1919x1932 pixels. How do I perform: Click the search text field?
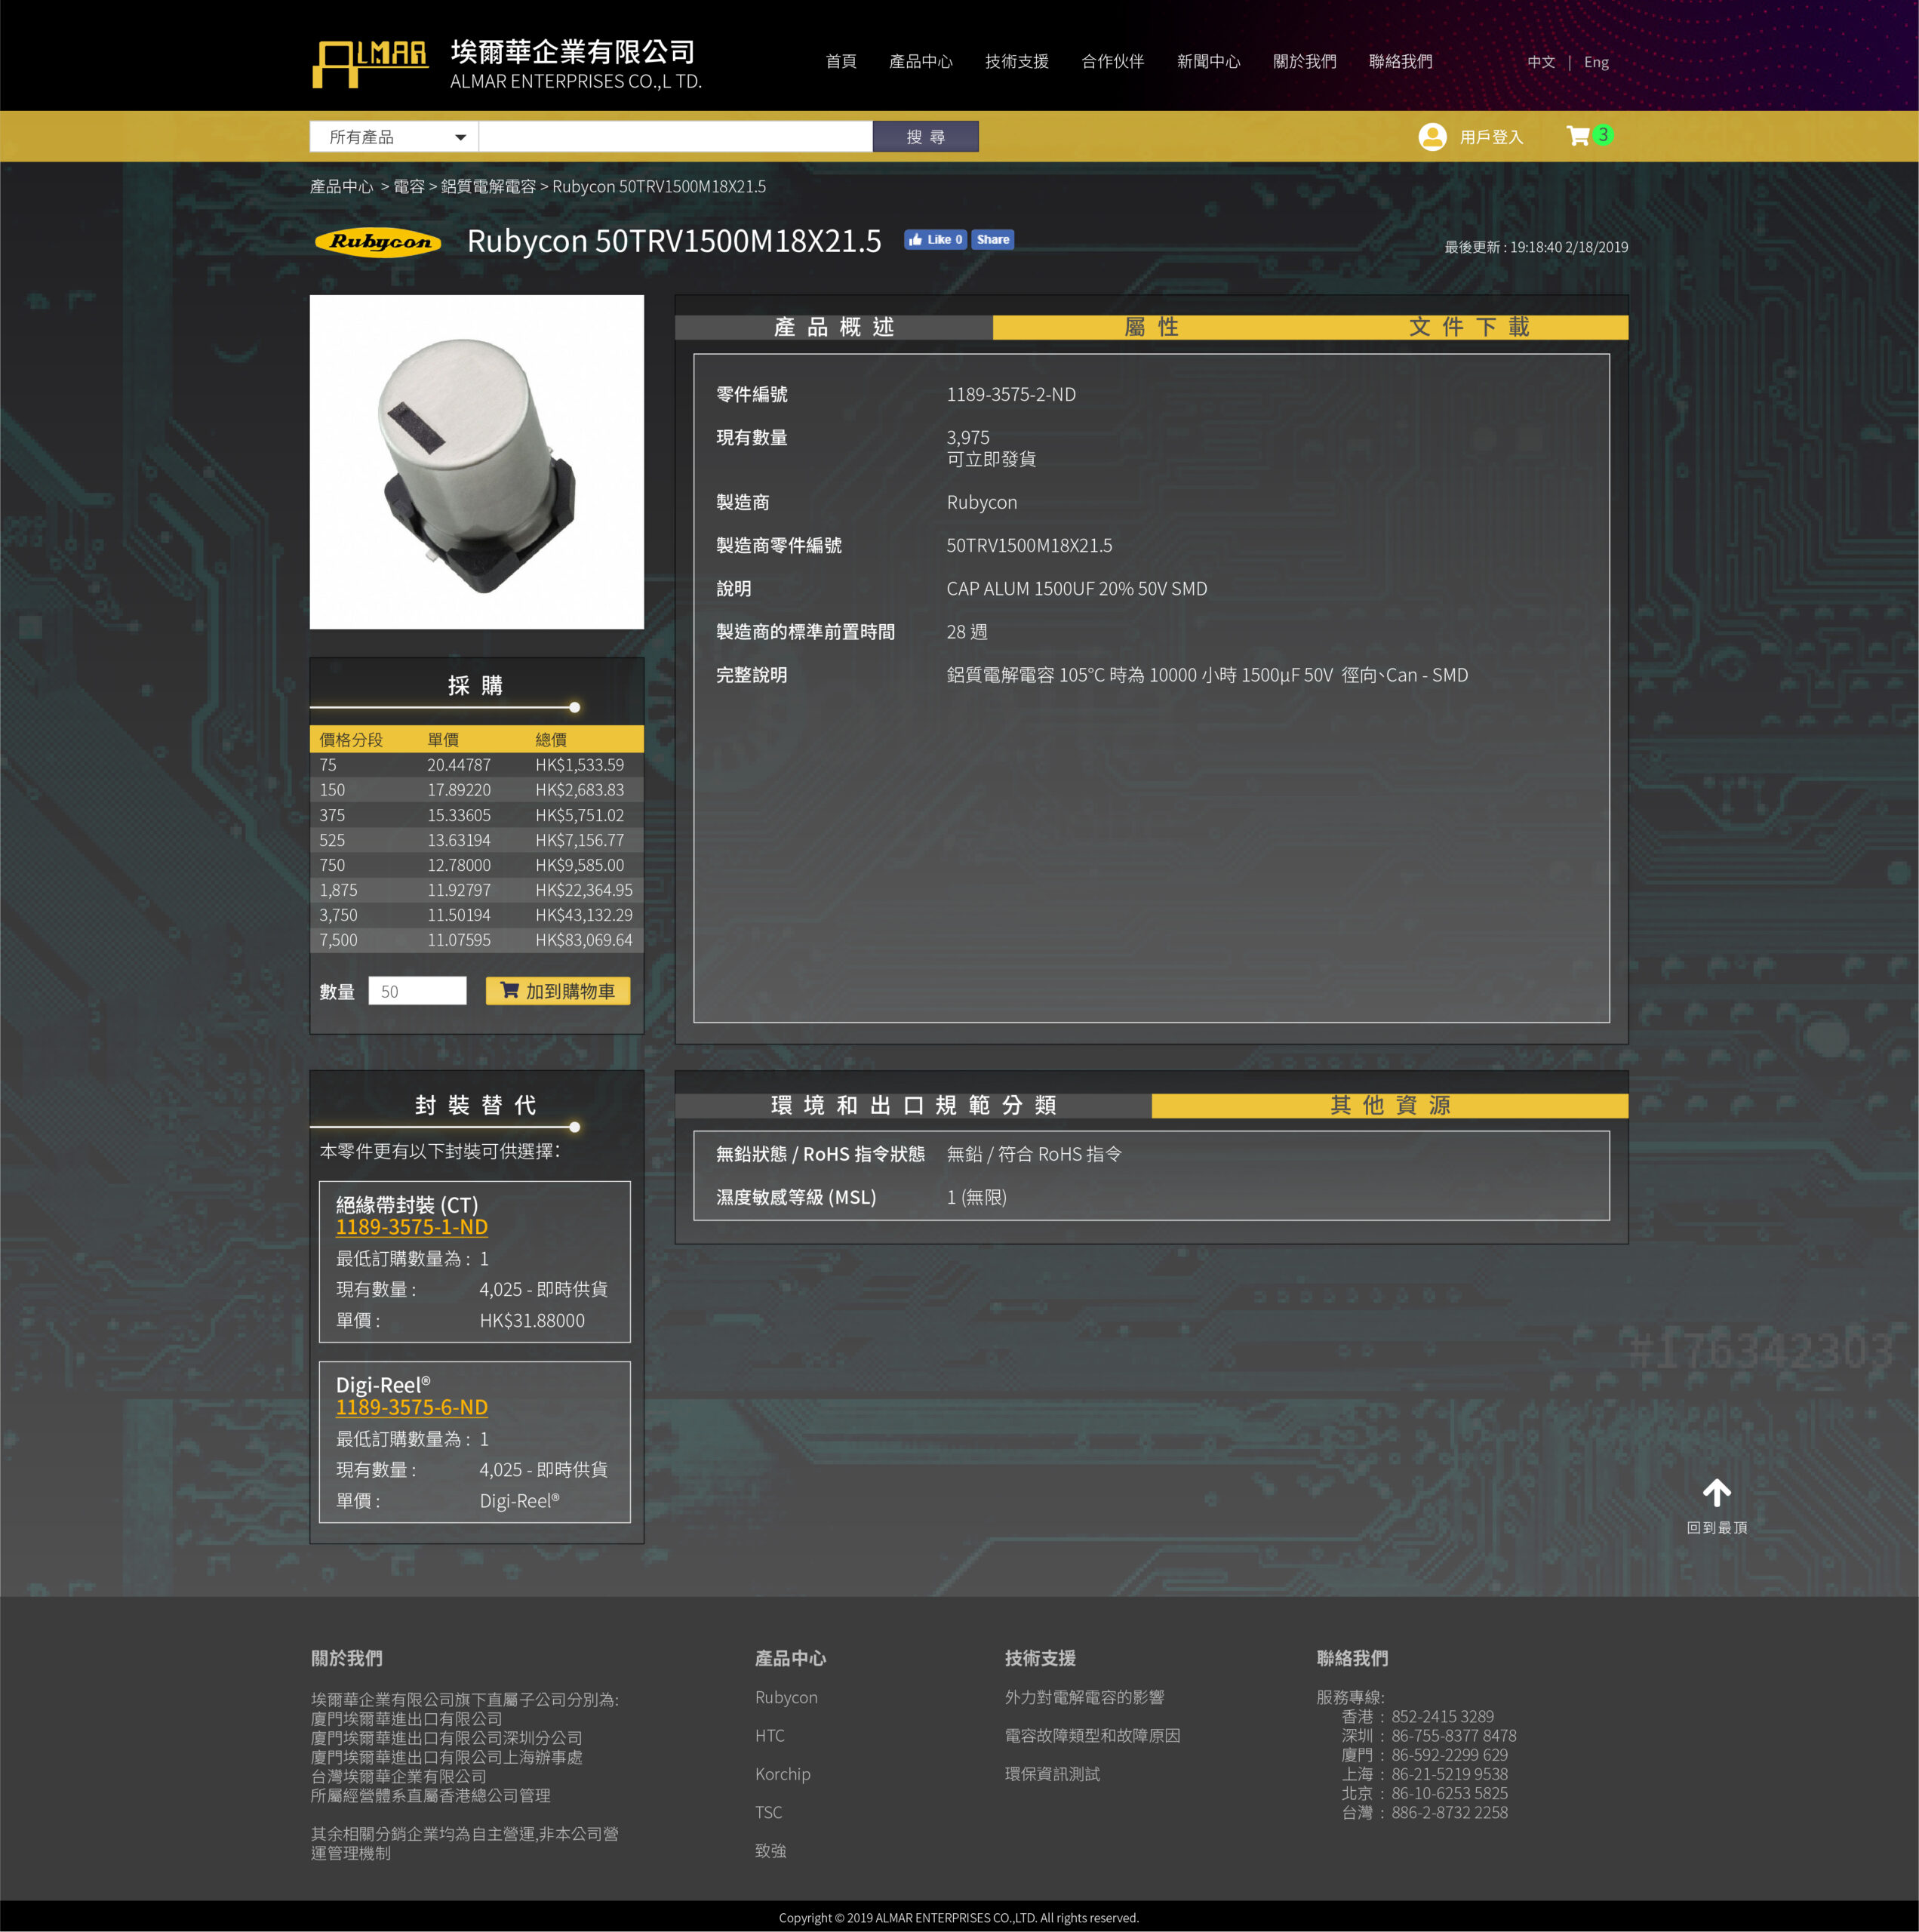(x=676, y=137)
